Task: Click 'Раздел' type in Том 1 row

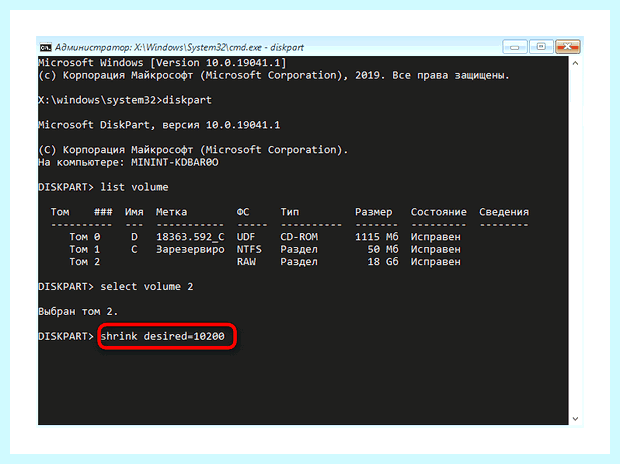Action: click(x=299, y=250)
